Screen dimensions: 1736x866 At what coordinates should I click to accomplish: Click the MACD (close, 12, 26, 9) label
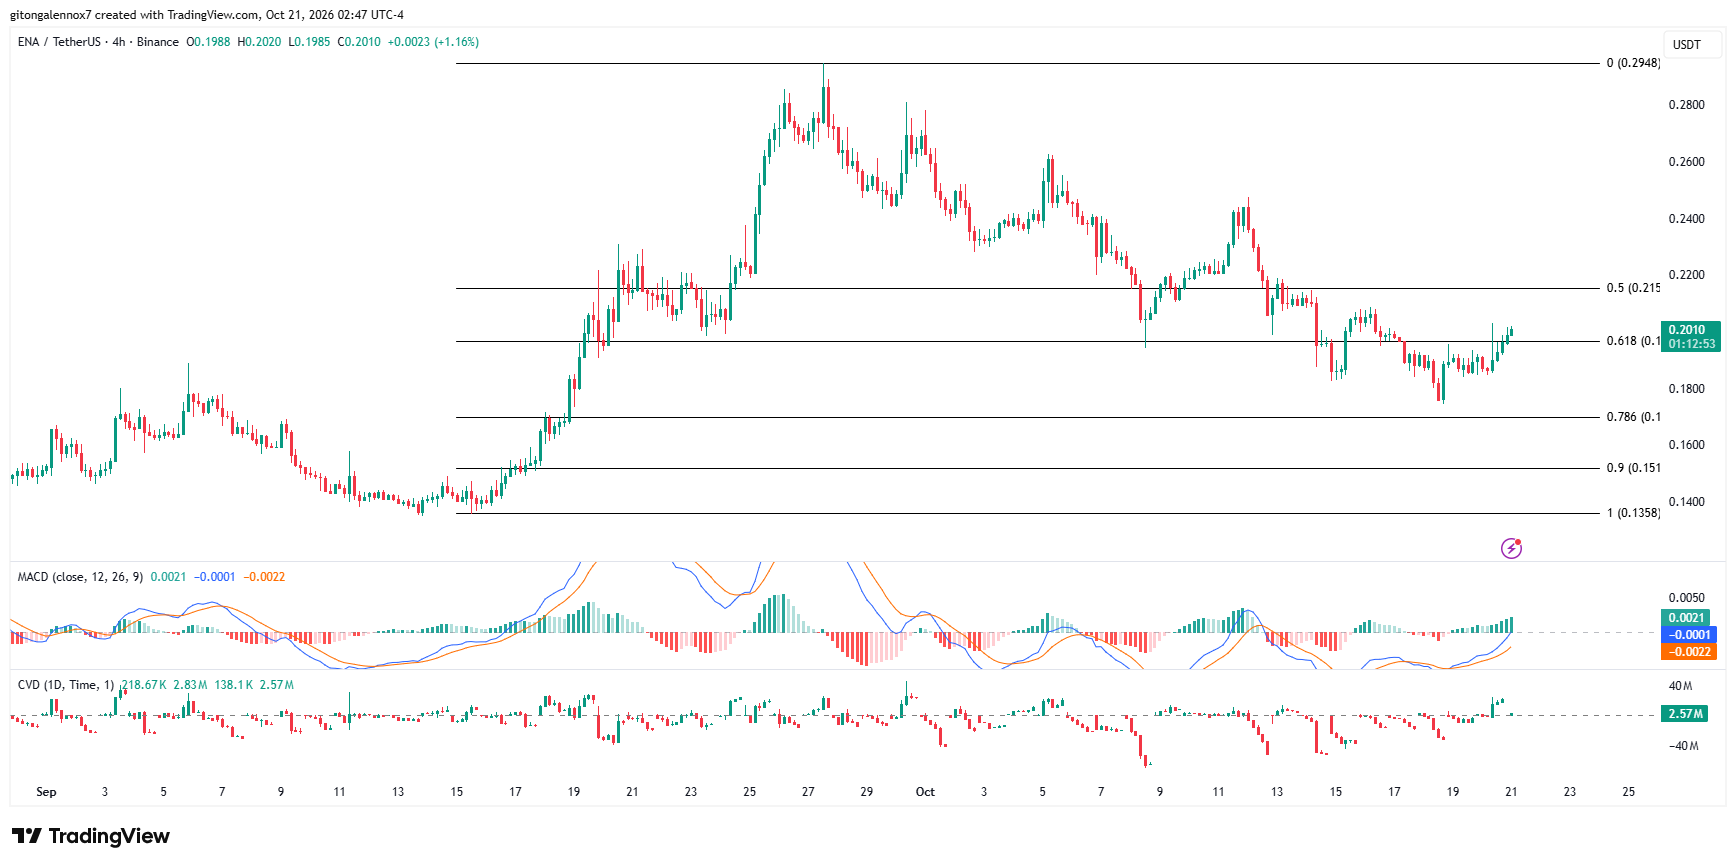80,577
